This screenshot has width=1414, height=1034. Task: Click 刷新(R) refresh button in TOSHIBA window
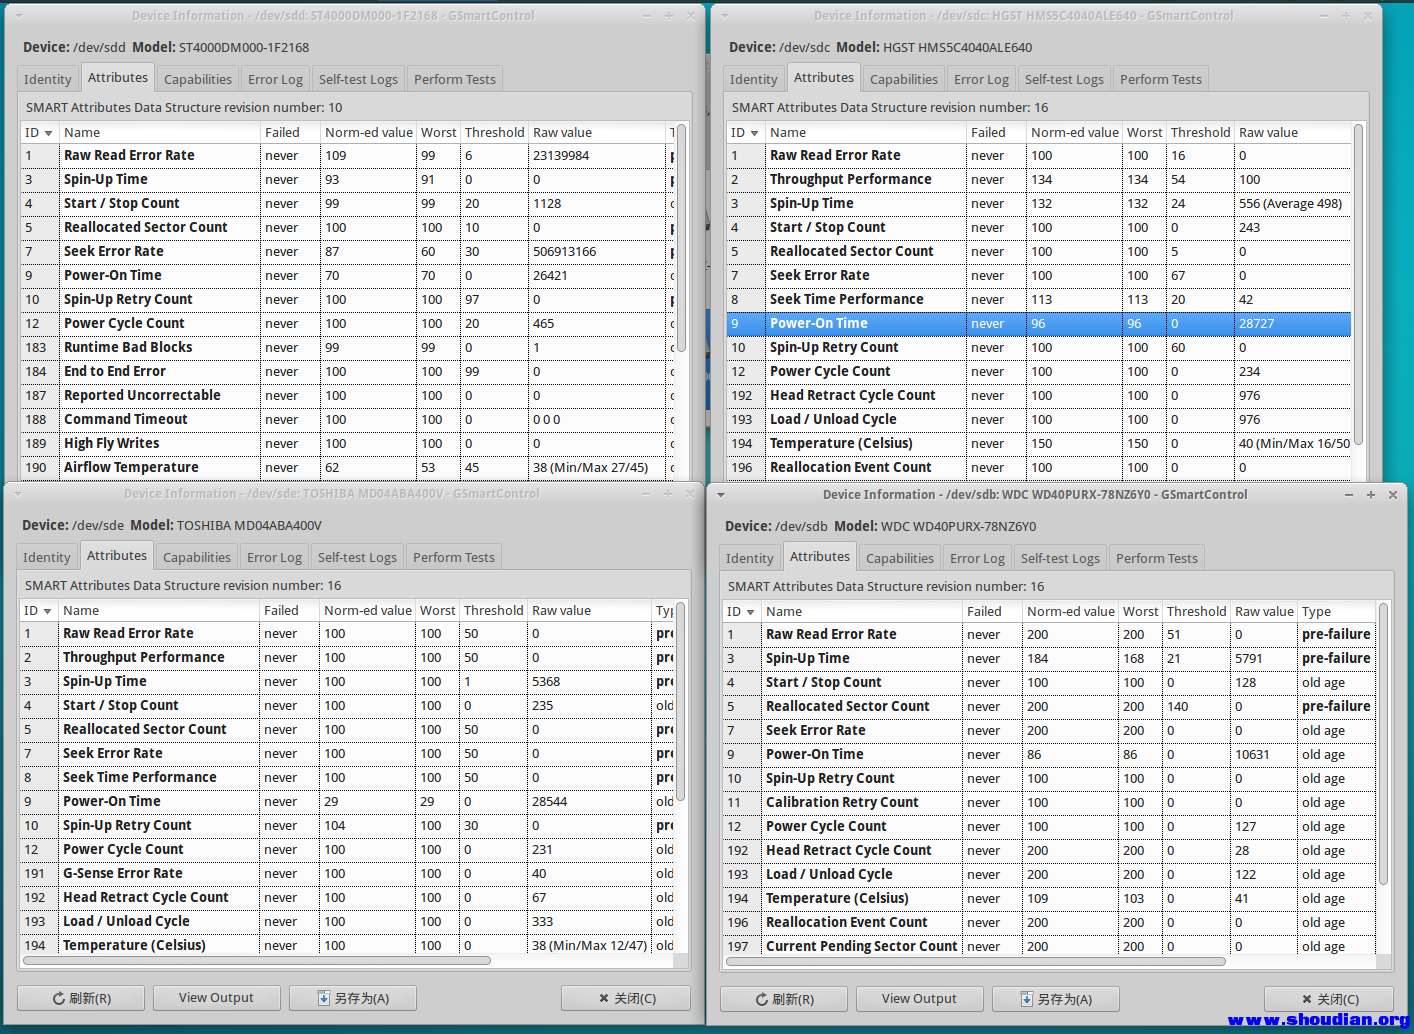tap(81, 998)
